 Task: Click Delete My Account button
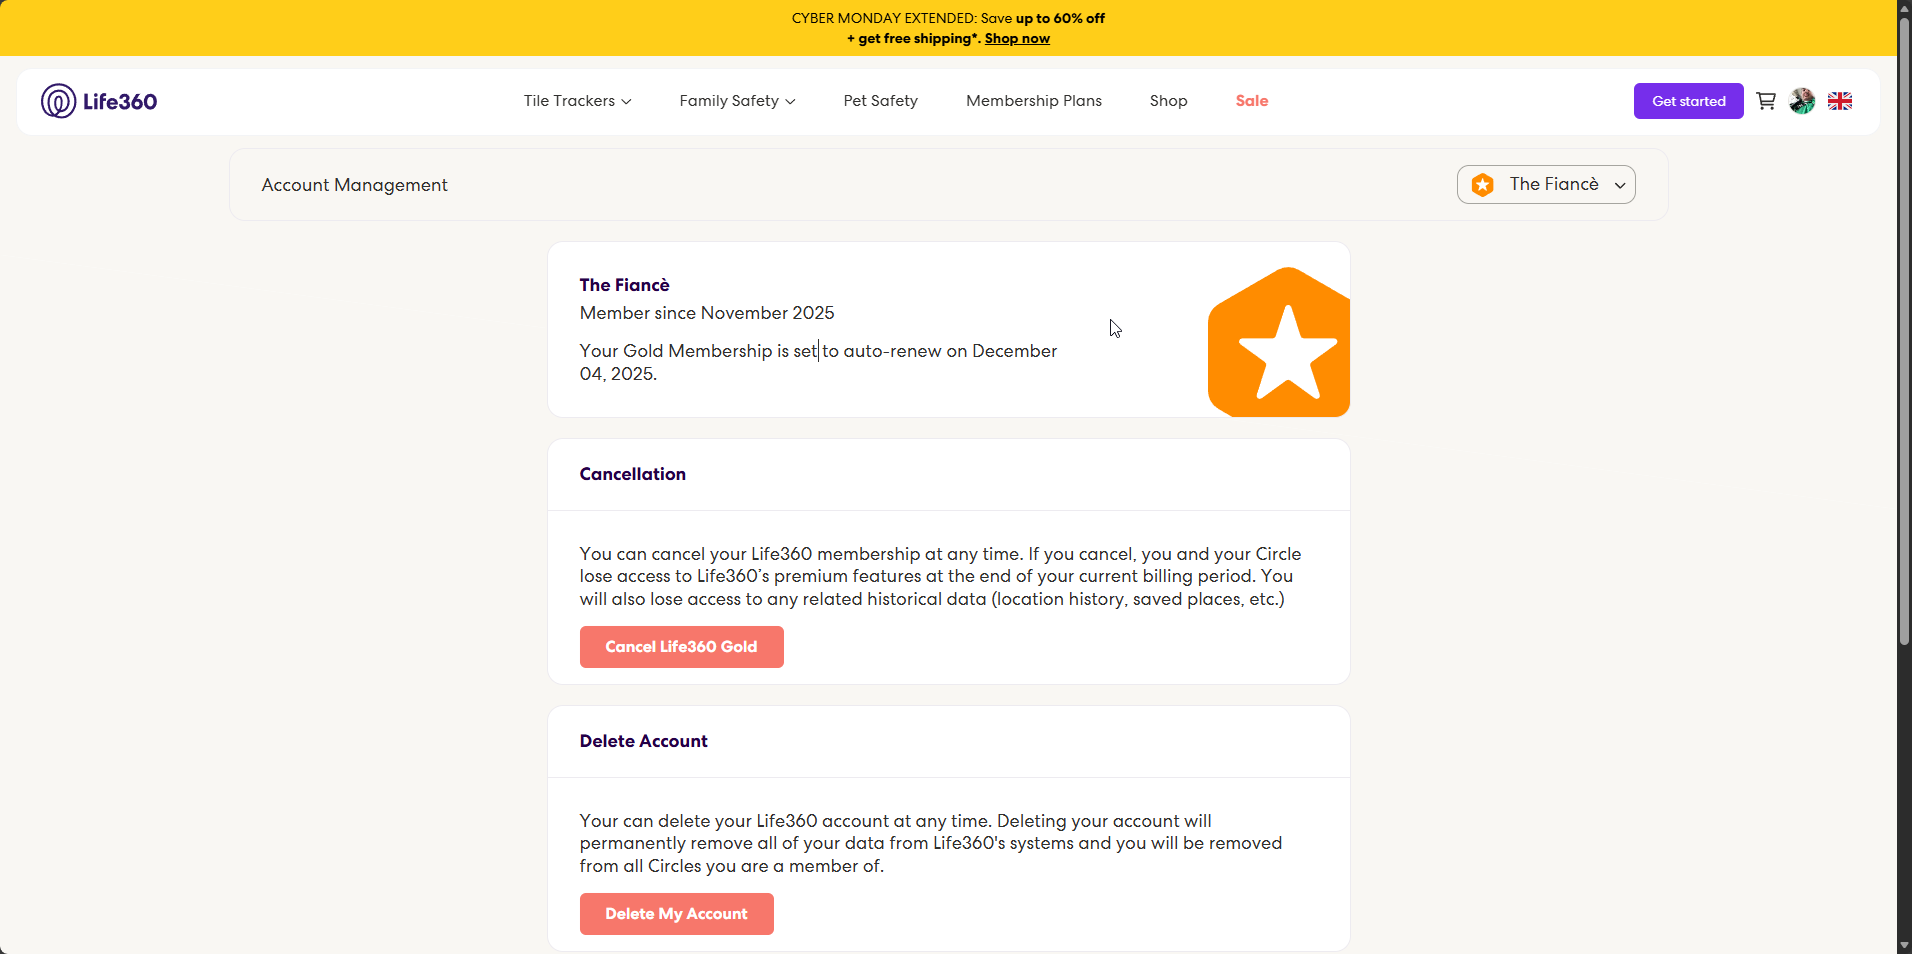click(676, 914)
